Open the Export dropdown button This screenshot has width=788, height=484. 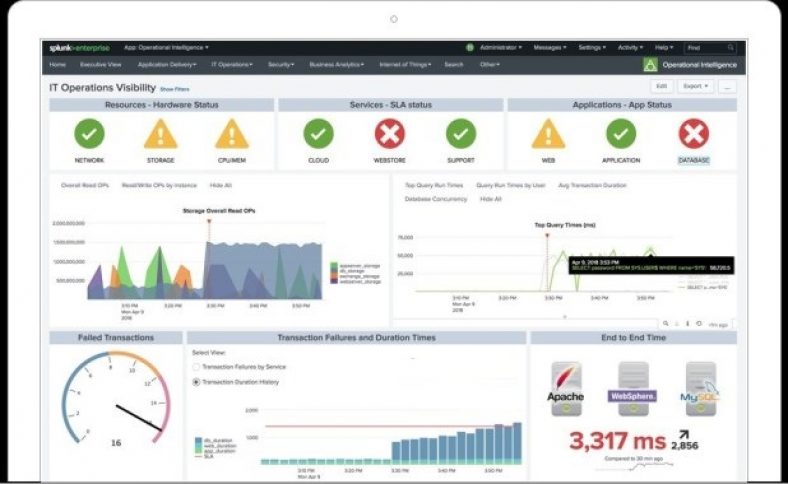click(696, 86)
